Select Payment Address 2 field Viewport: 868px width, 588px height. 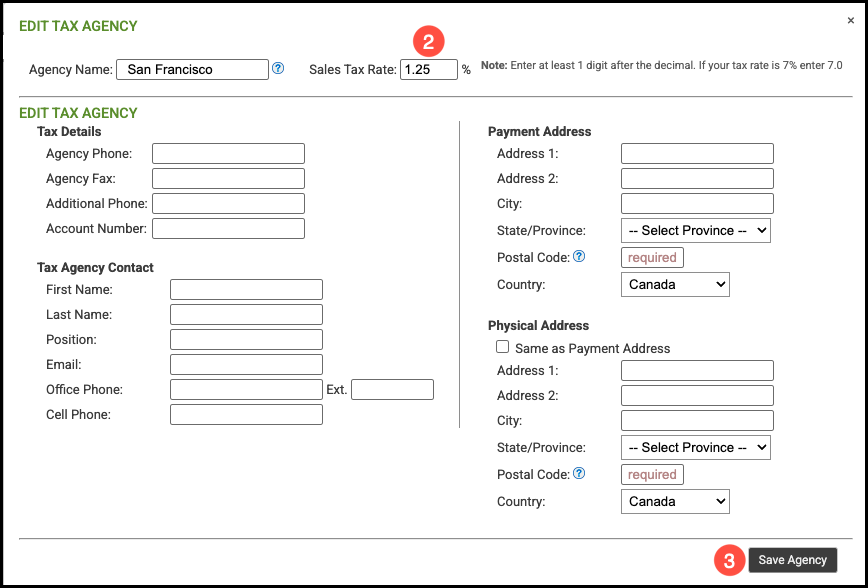(698, 178)
